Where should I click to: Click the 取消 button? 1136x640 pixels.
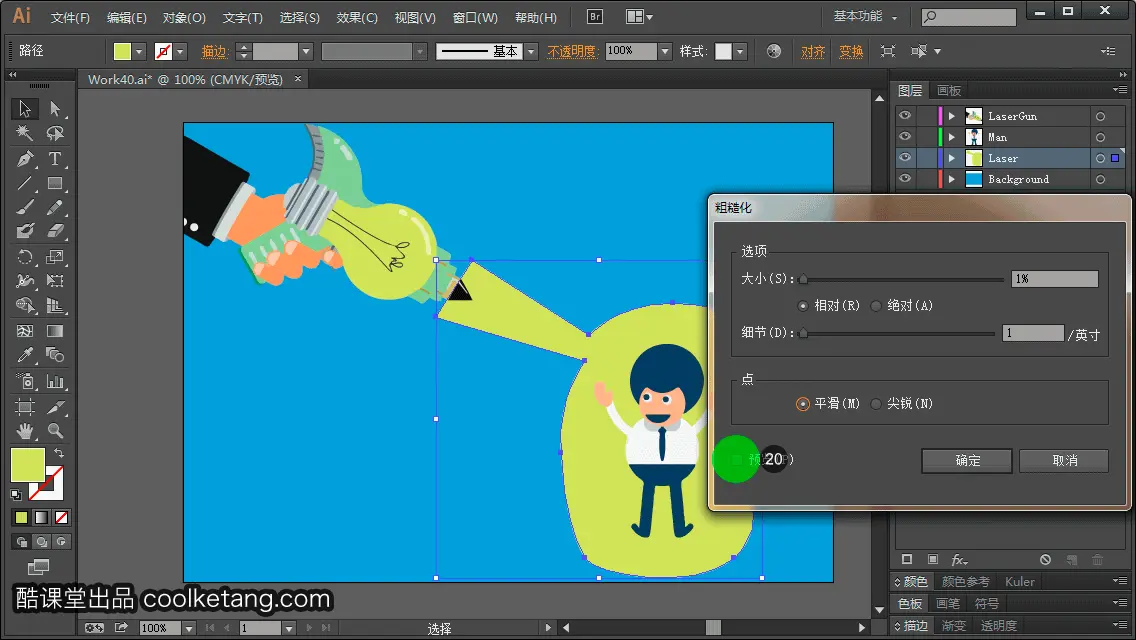[x=1064, y=460]
